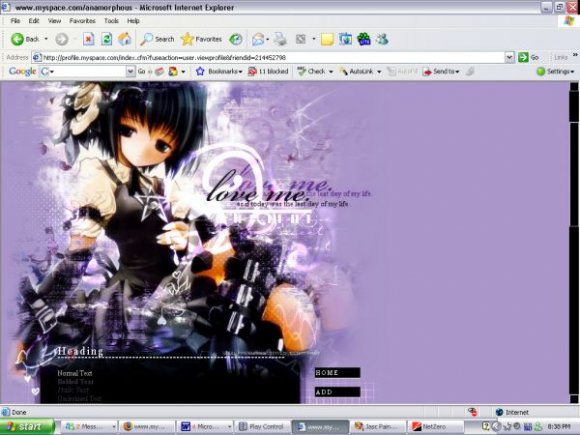Click the green Messenger tray icon
Viewport: 580px width, 435px height.
538,426
